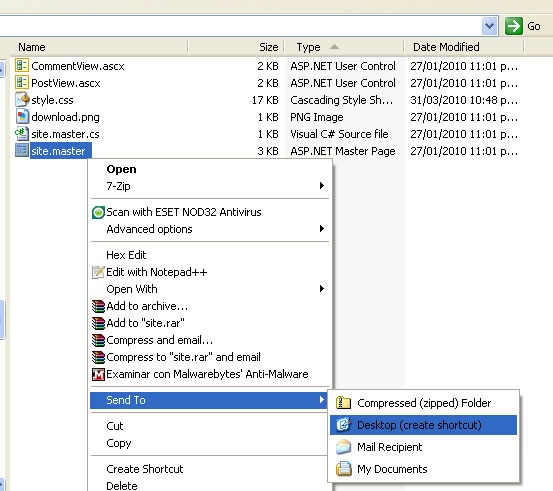The width and height of the screenshot is (553, 491).
Task: Click the green Go arrow icon
Action: coord(513,26)
